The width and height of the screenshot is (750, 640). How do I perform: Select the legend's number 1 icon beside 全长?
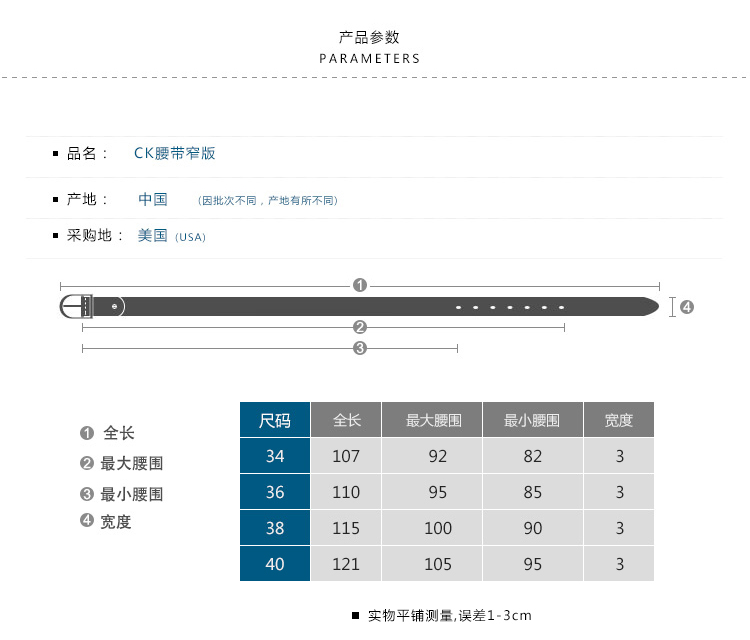87,433
